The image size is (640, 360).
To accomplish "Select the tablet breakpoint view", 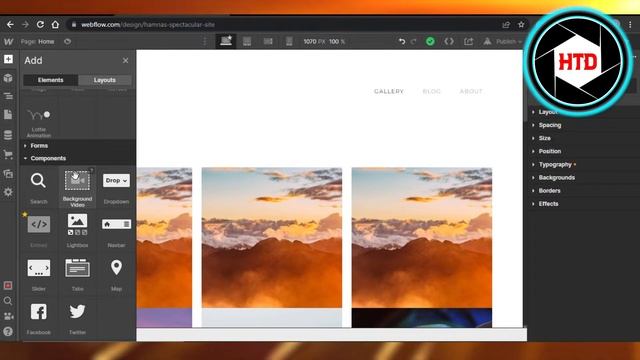I will tap(247, 42).
